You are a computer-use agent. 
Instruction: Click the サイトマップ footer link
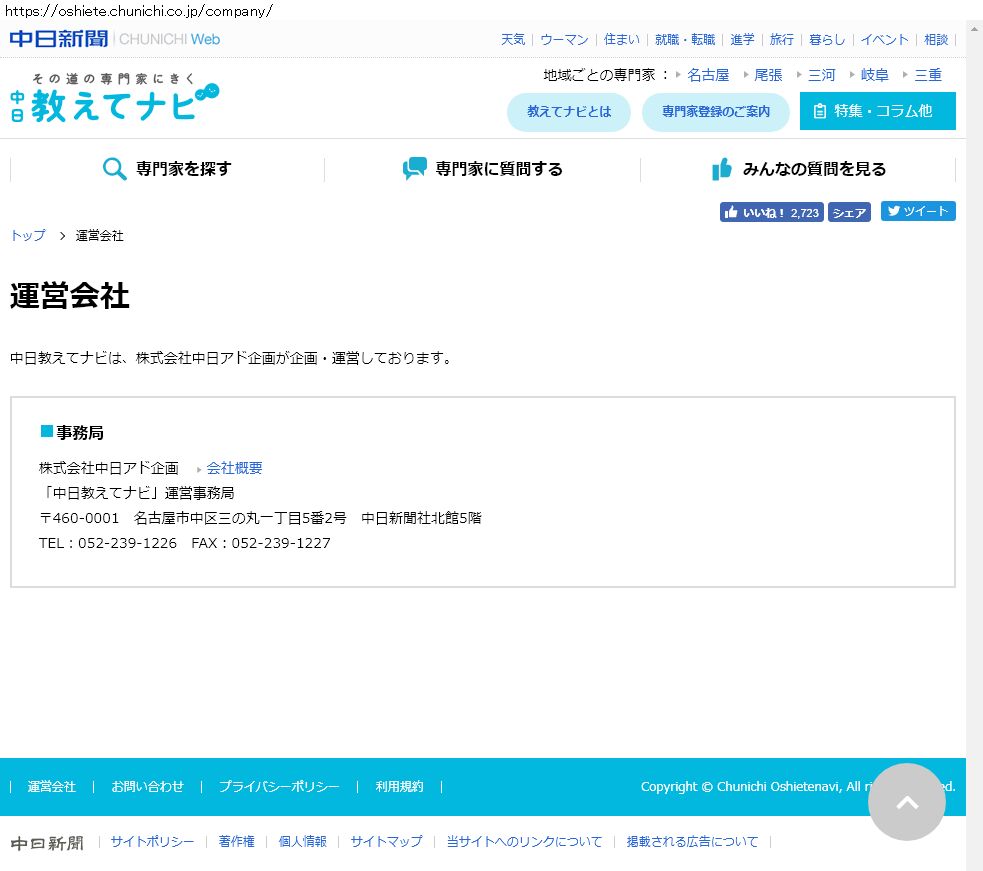pos(386,842)
